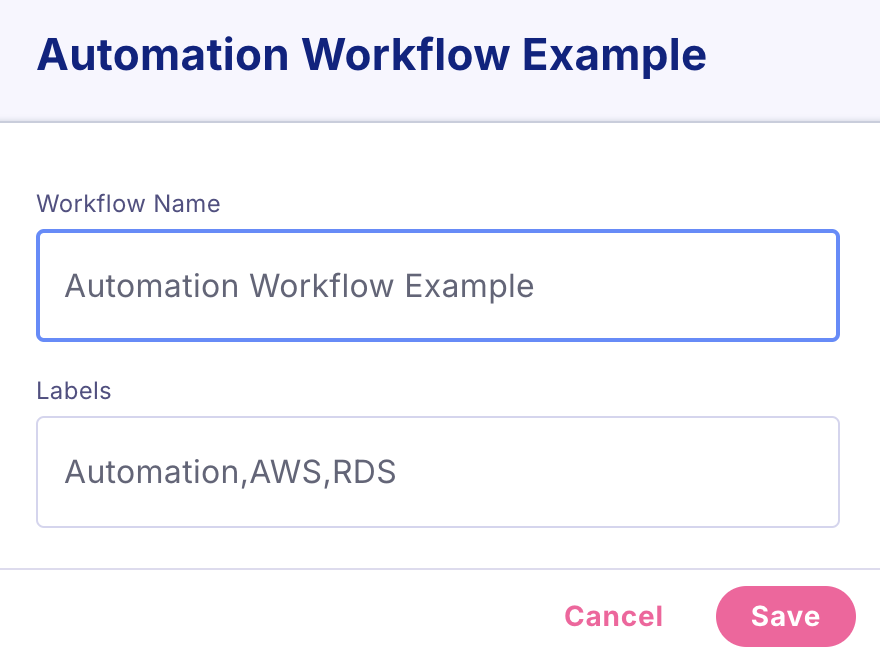
Task: Place cursor on RDS in Labels field
Action: click(363, 472)
